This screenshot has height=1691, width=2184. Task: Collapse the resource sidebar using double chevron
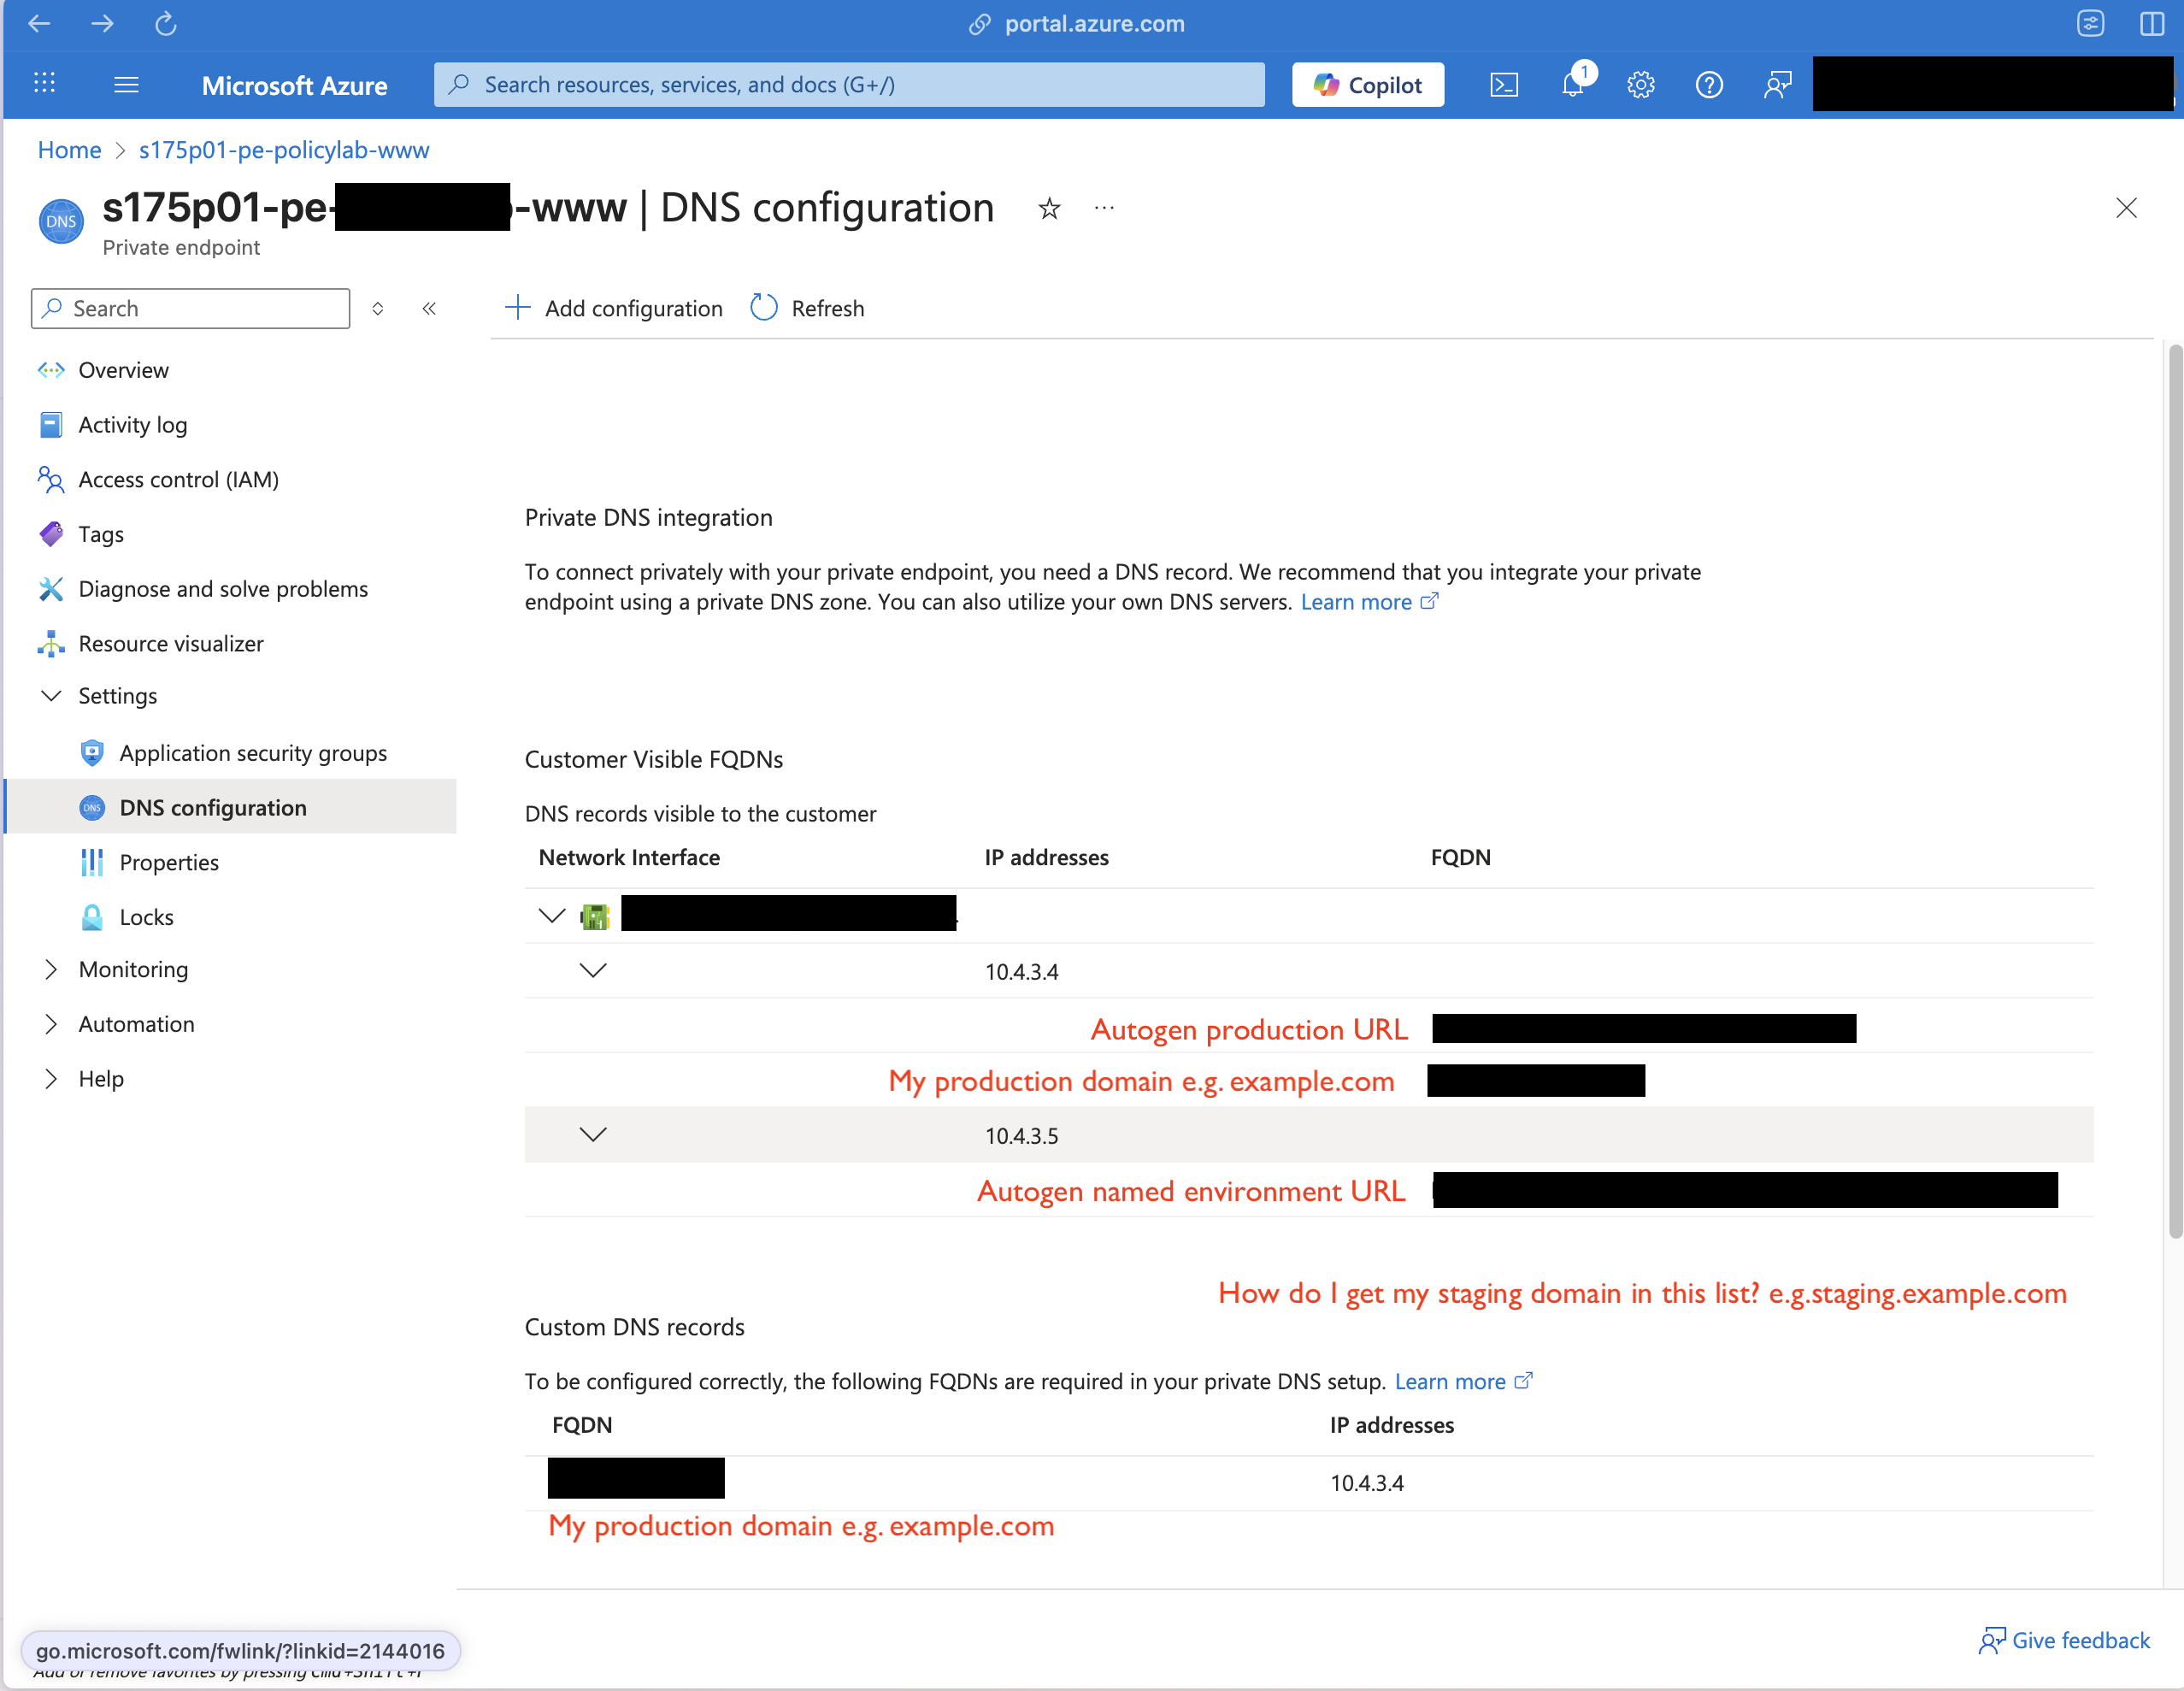point(429,308)
